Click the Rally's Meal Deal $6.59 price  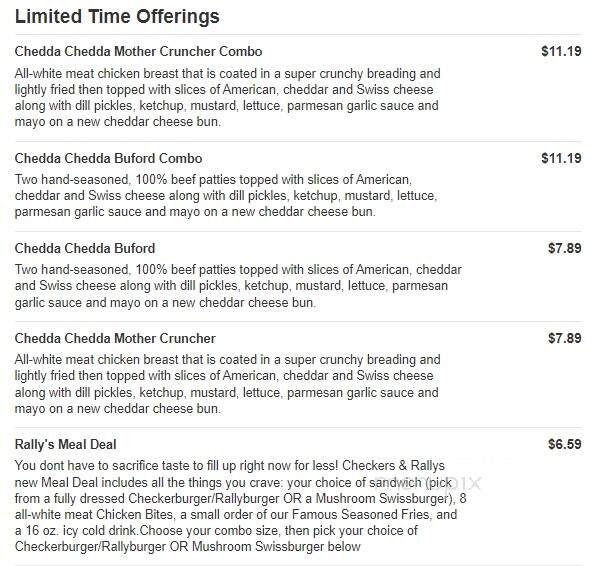tap(564, 444)
